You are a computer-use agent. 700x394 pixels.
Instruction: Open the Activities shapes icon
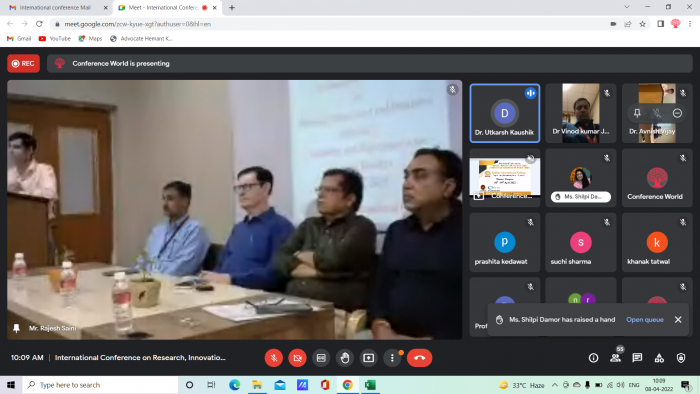pos(659,358)
